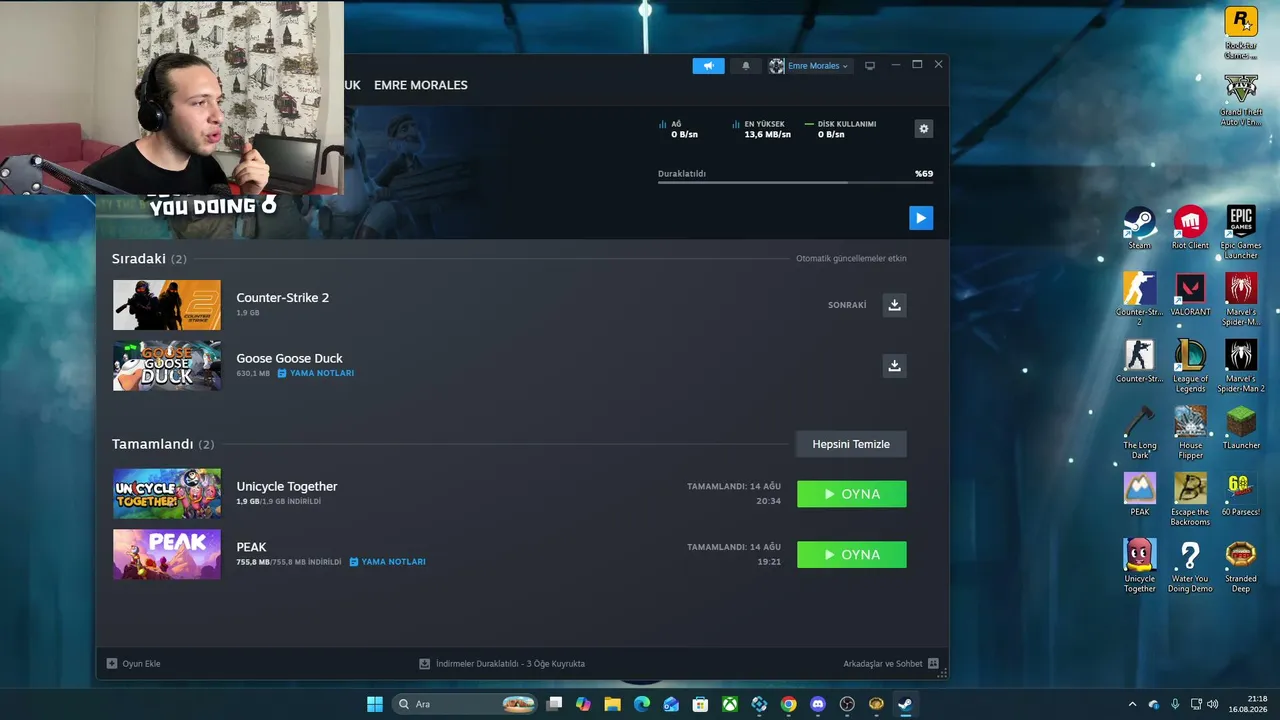Viewport: 1280px width, 720px height.
Task: Click the Goose Goose Duck title text
Action: pos(290,358)
